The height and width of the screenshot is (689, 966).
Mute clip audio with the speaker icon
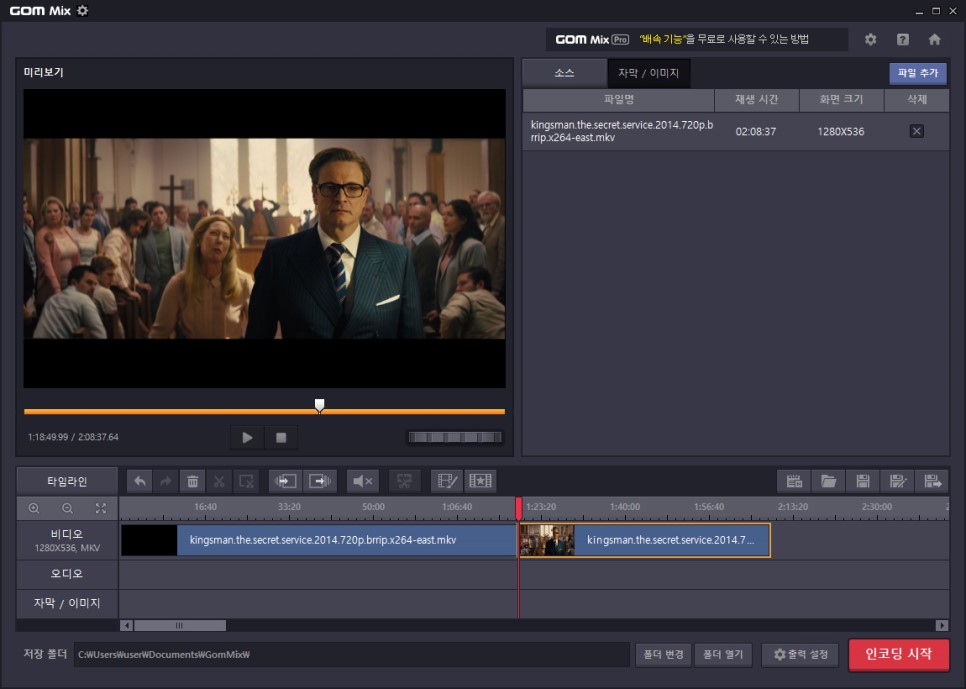click(x=362, y=481)
